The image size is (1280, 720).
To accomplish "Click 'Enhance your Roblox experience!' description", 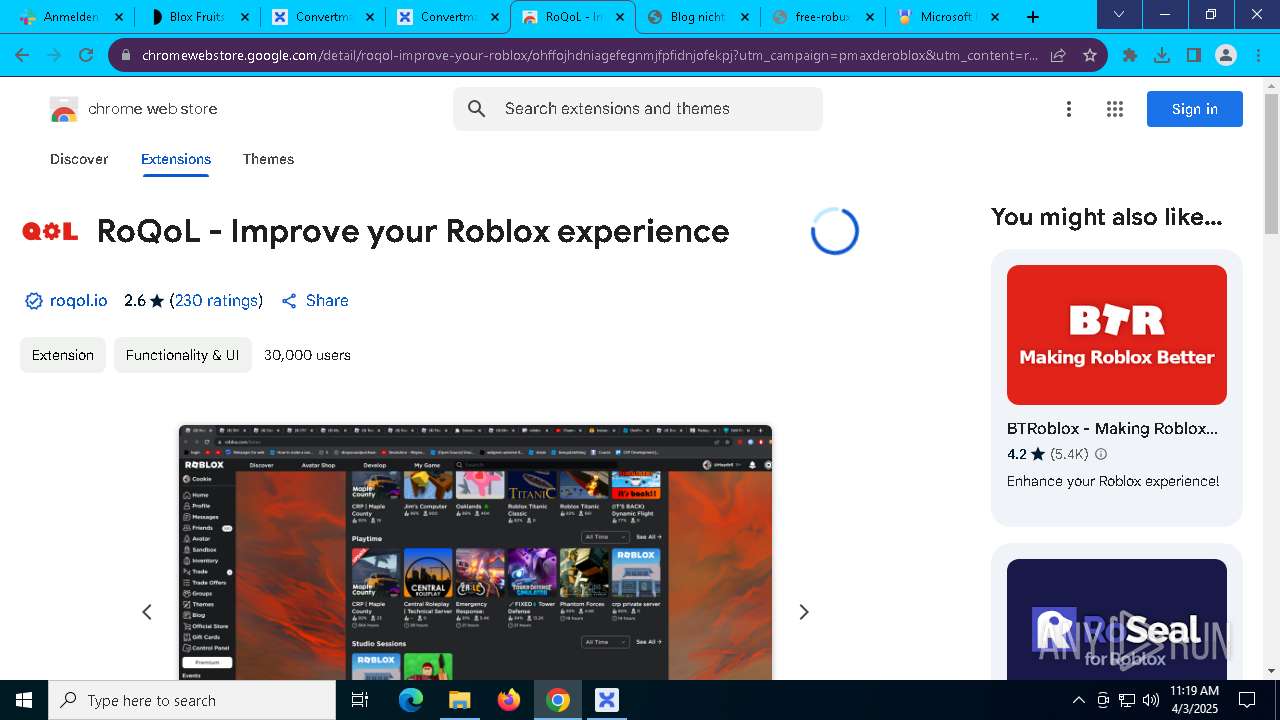I will [1113, 481].
